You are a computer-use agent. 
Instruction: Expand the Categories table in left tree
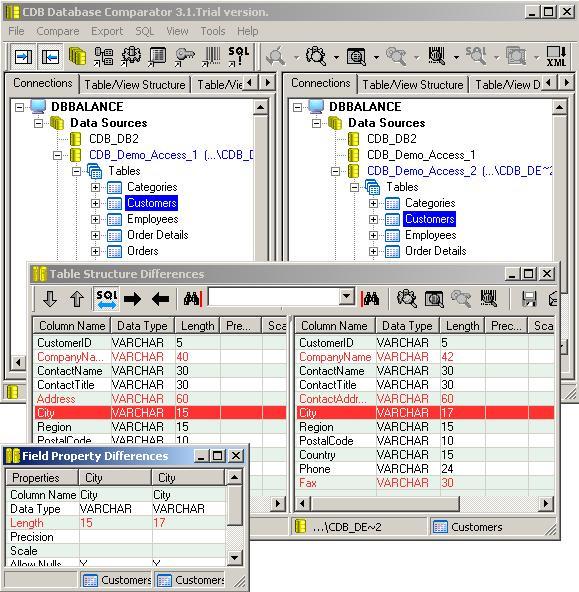click(95, 187)
